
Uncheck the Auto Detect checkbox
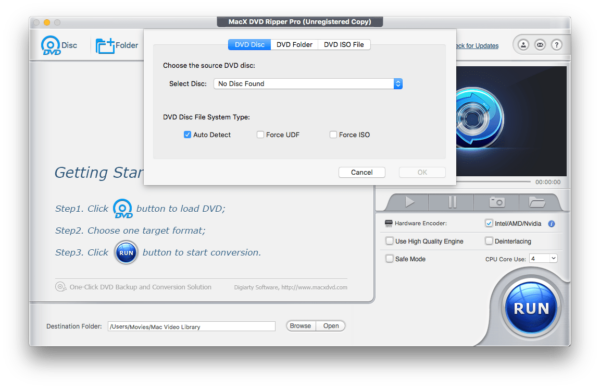187,135
